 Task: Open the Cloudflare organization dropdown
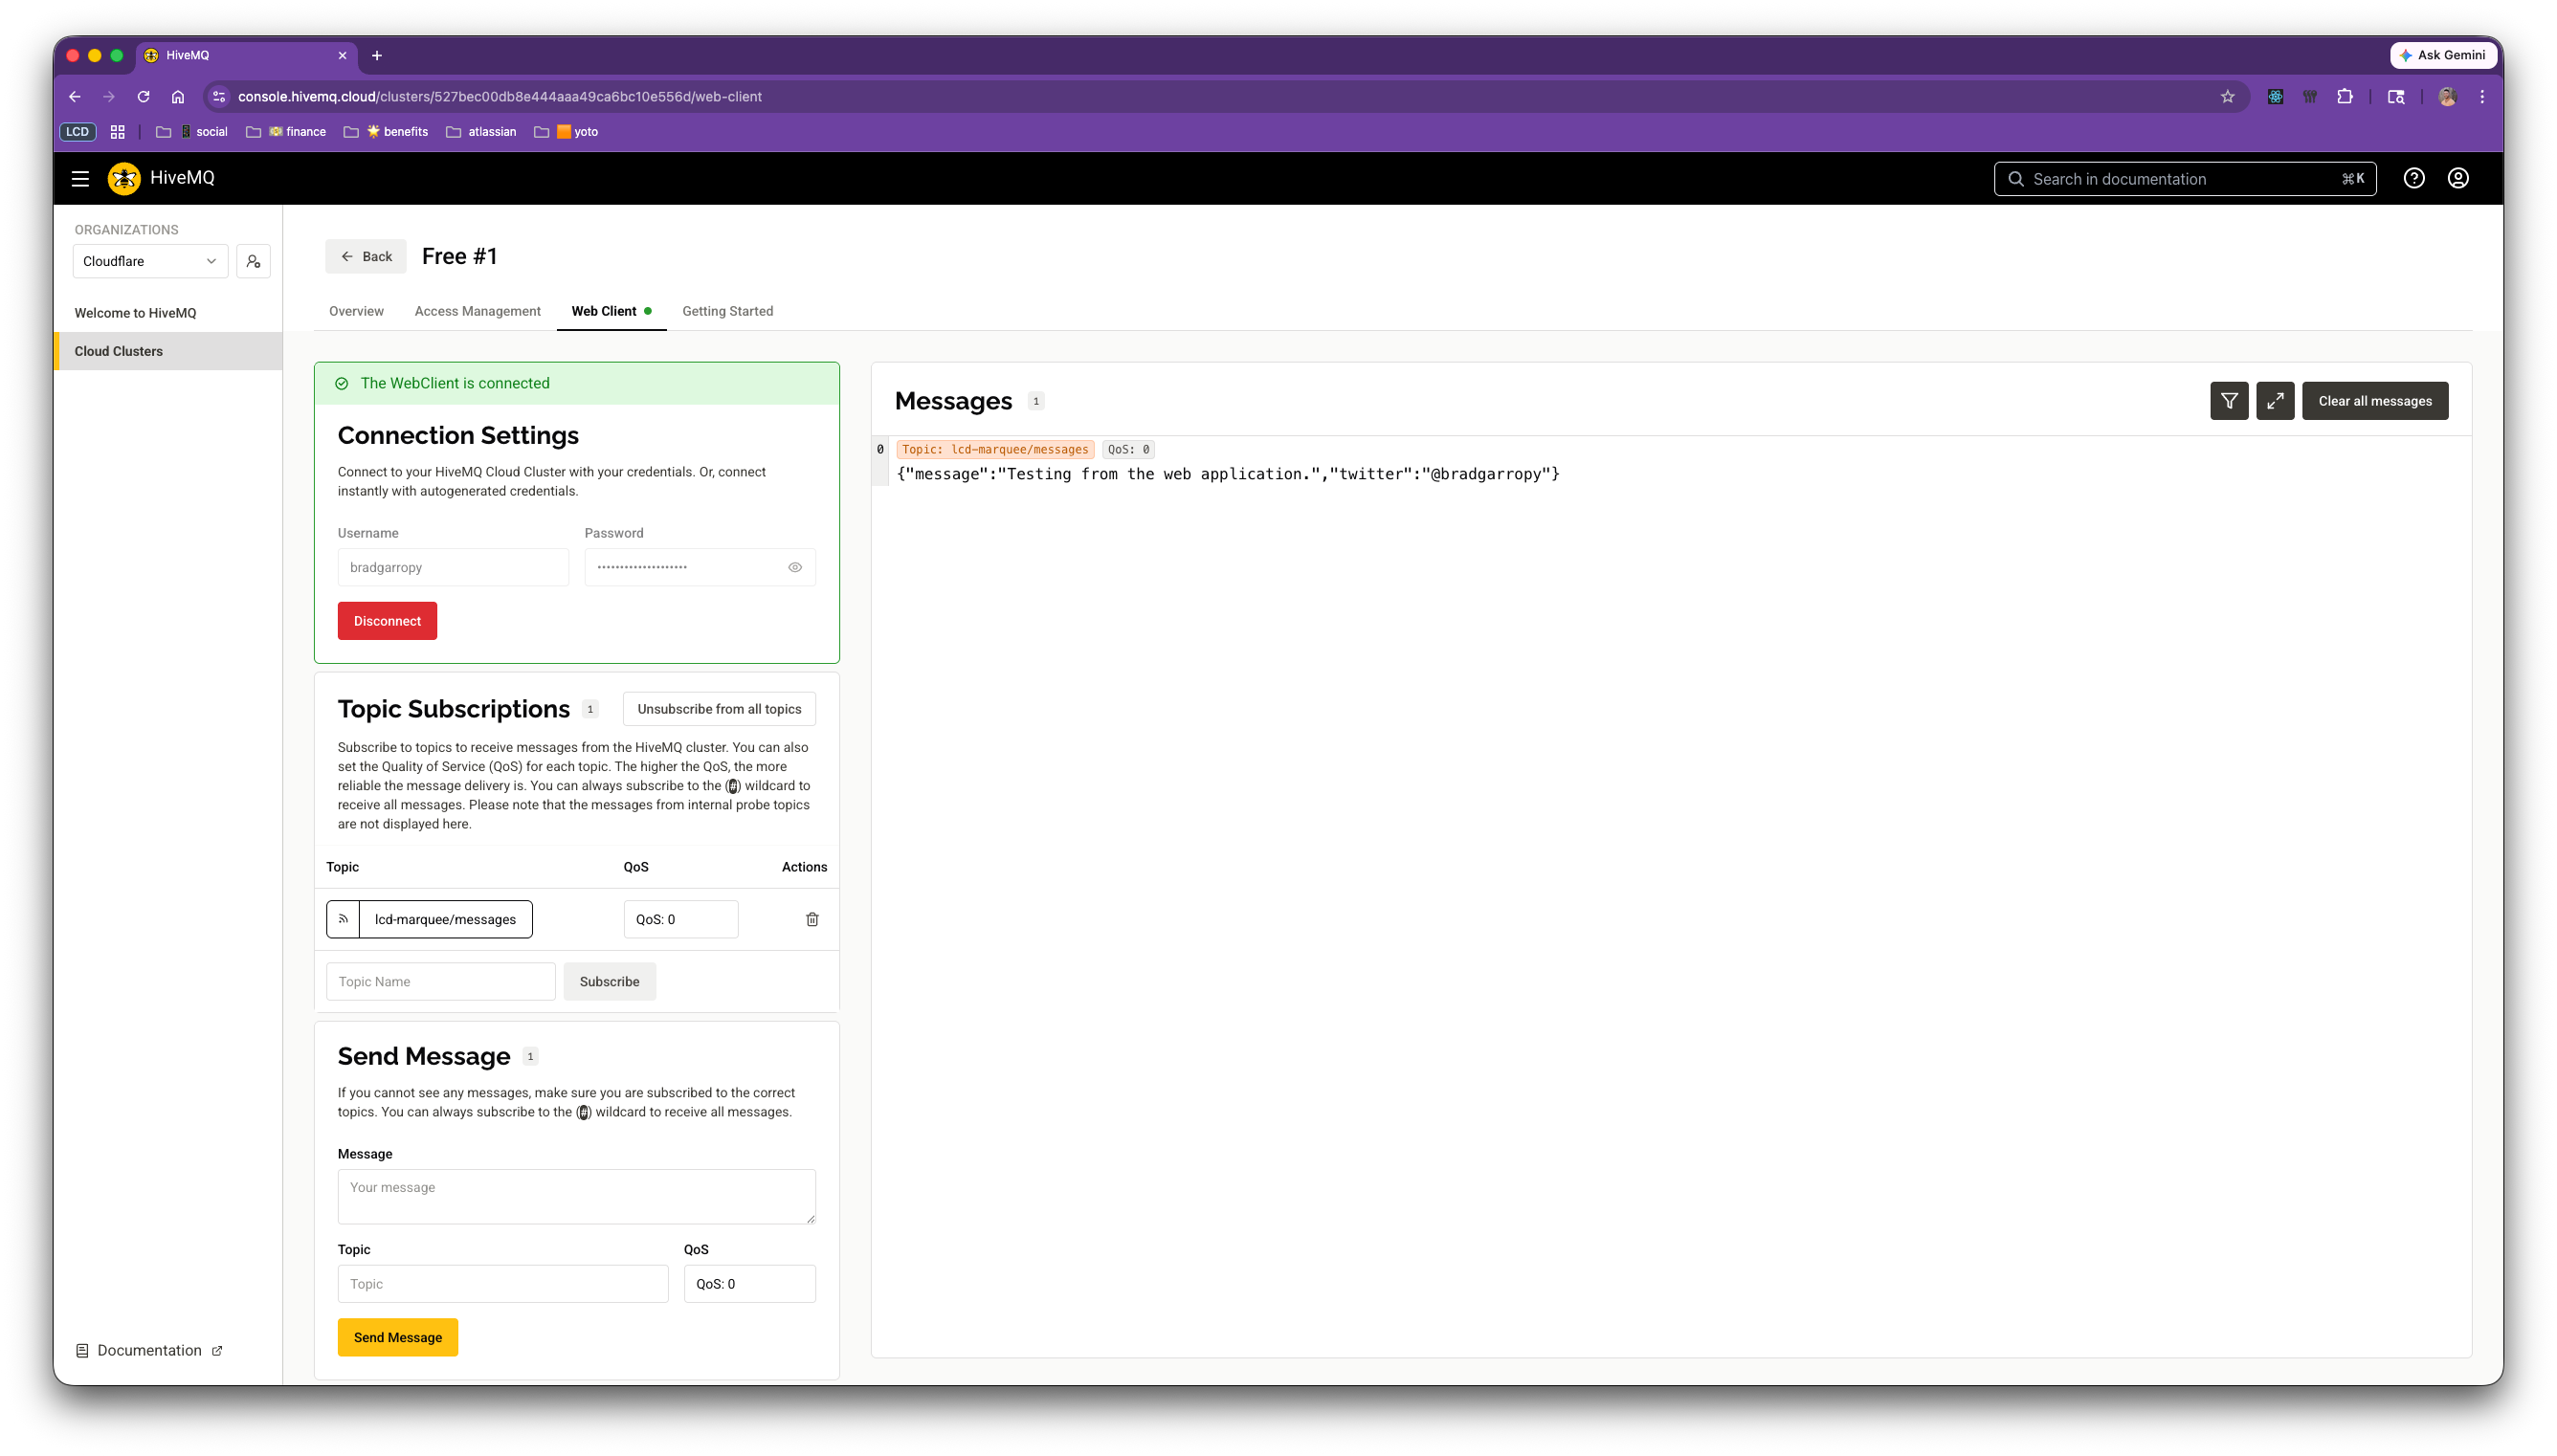tap(150, 261)
